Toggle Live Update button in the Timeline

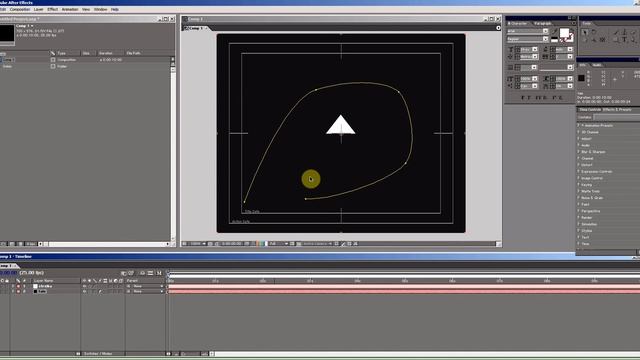pyautogui.click(x=124, y=273)
